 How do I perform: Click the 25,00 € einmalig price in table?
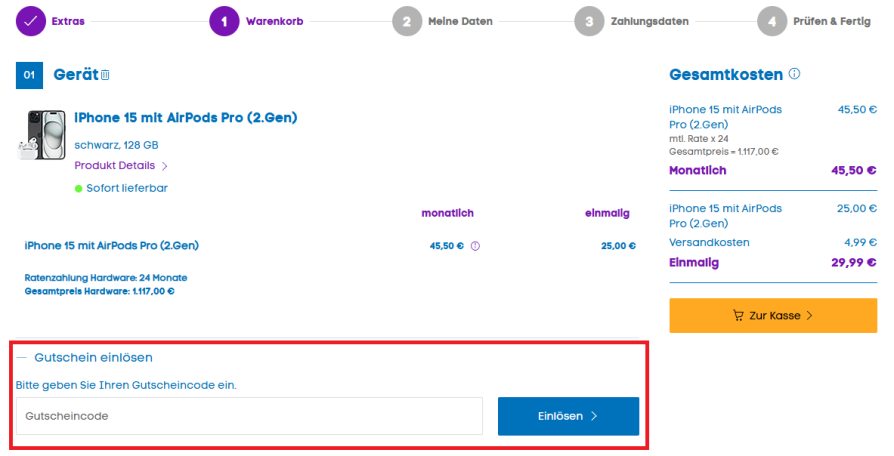(618, 246)
